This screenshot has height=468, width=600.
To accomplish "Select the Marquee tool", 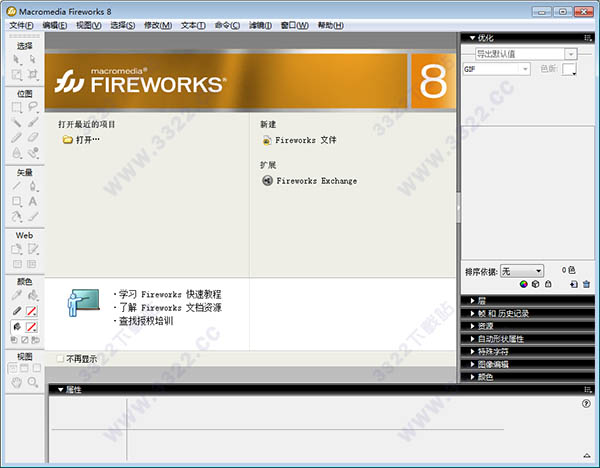I will 16,107.
